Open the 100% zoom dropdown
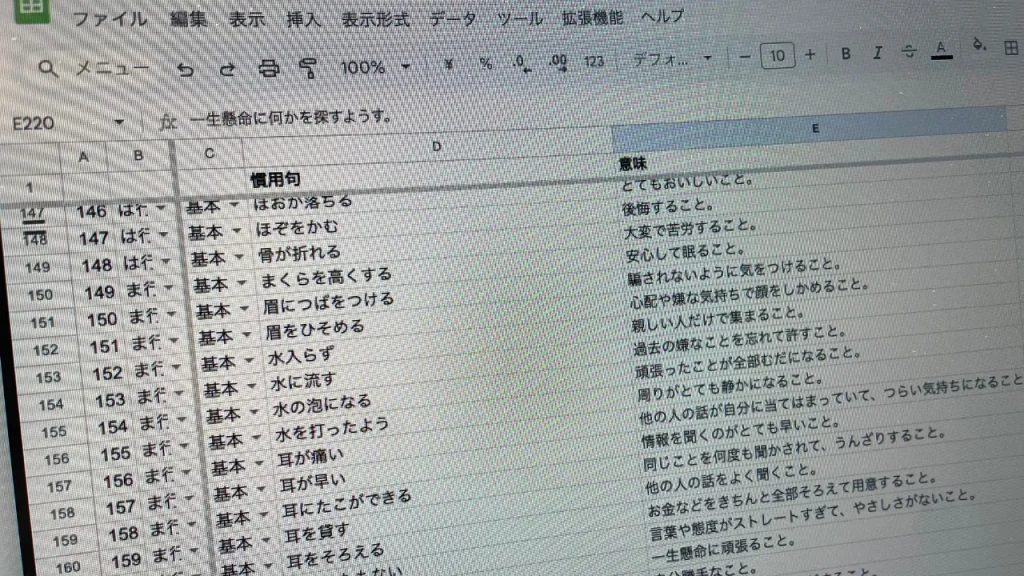Screen dimensions: 1024x576 click(x=375, y=67)
